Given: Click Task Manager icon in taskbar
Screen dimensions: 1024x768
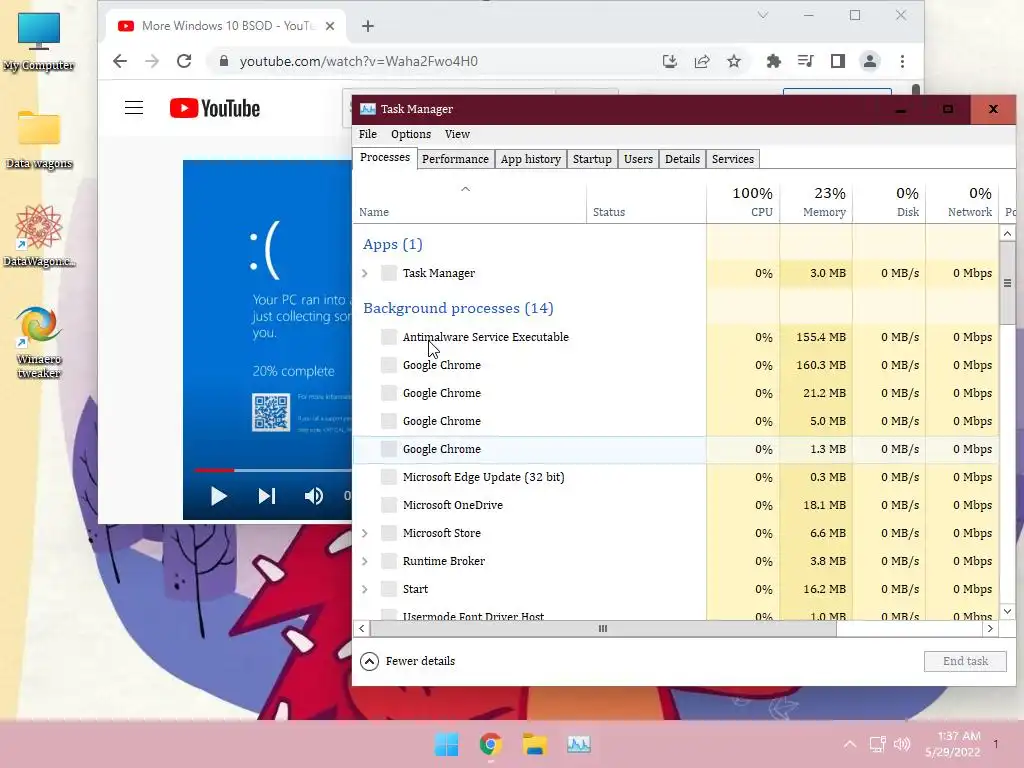Looking at the screenshot, I should pyautogui.click(x=579, y=744).
